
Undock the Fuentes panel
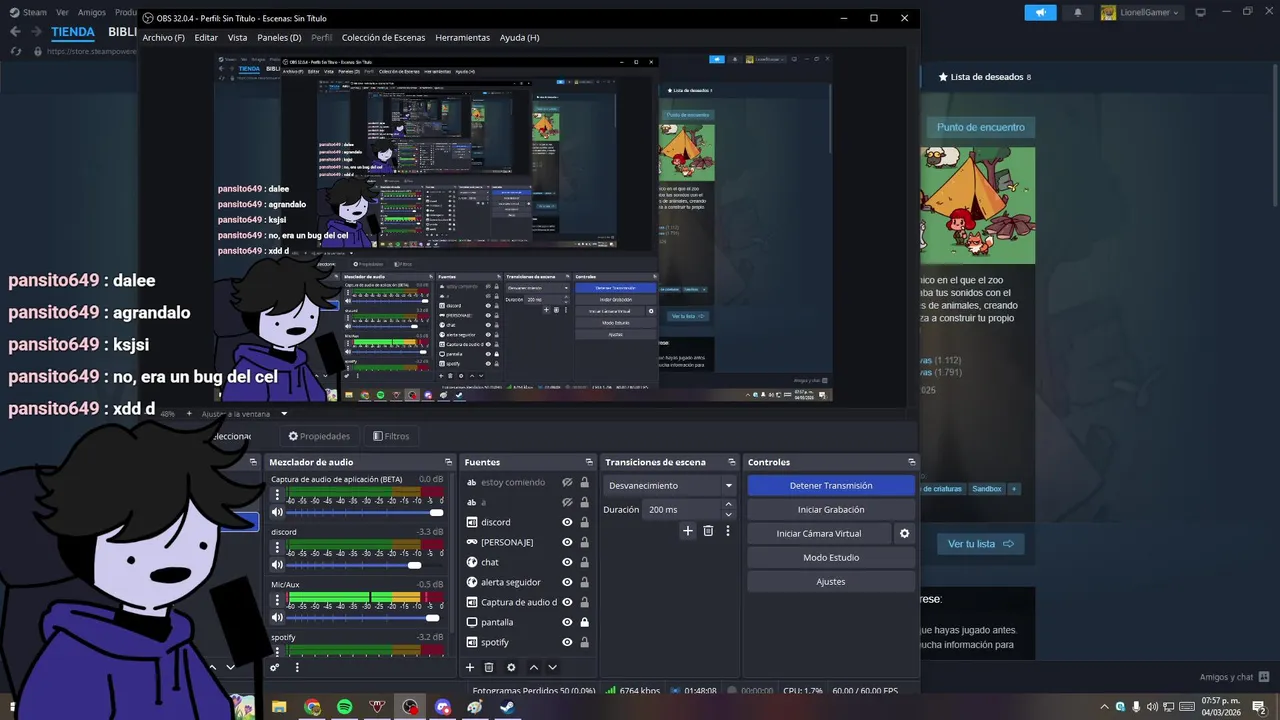[590, 462]
